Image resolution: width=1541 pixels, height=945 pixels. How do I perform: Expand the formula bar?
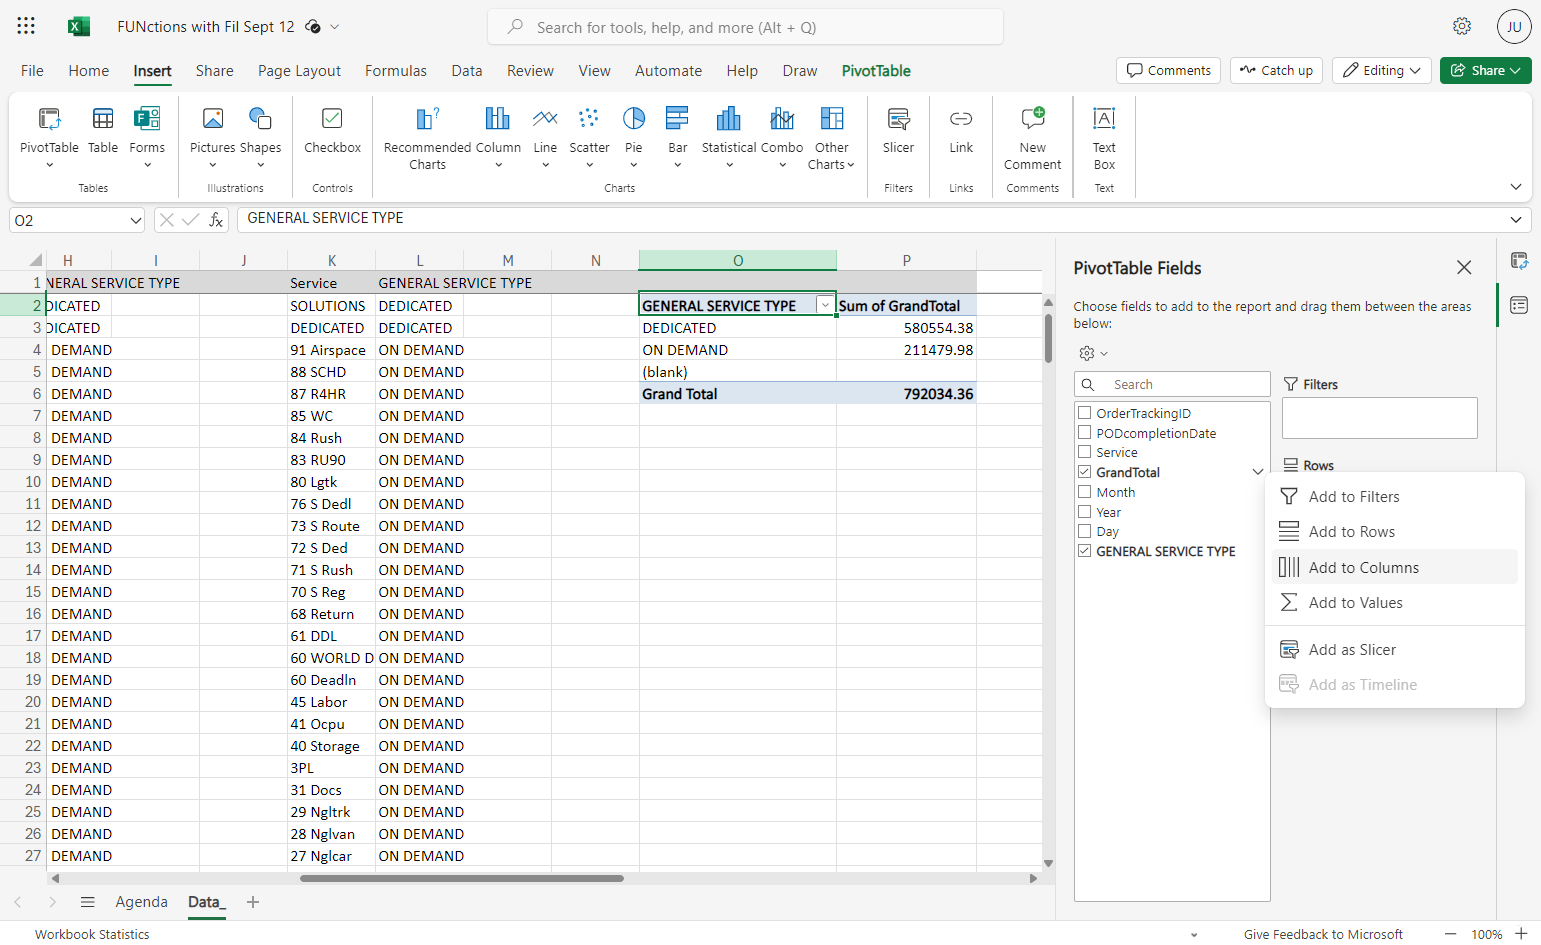click(x=1516, y=220)
